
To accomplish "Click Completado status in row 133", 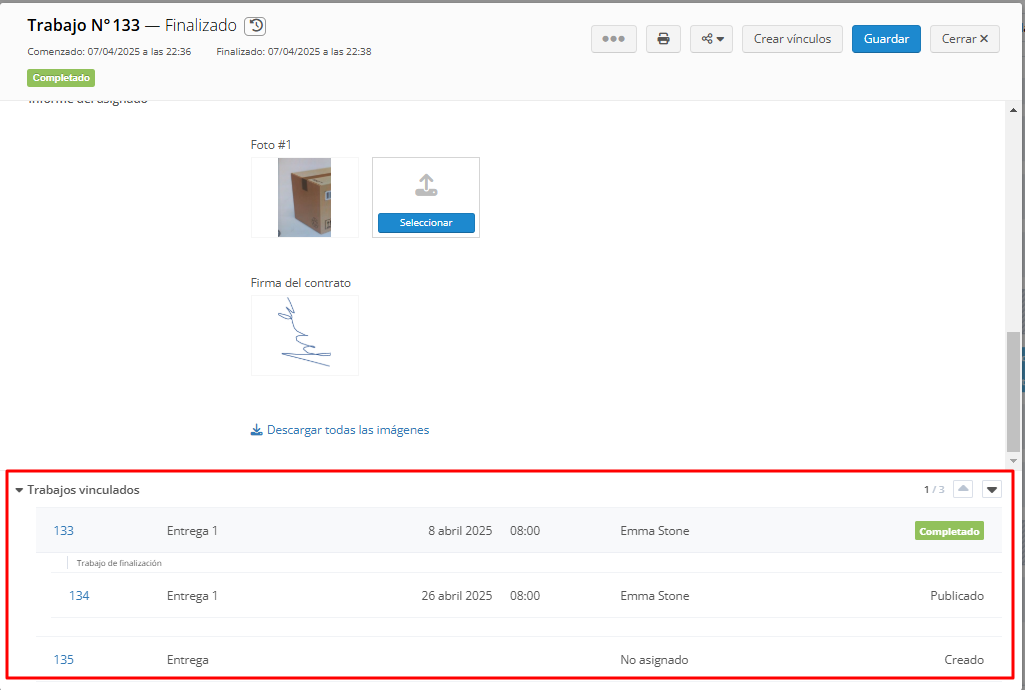I will (x=949, y=531).
